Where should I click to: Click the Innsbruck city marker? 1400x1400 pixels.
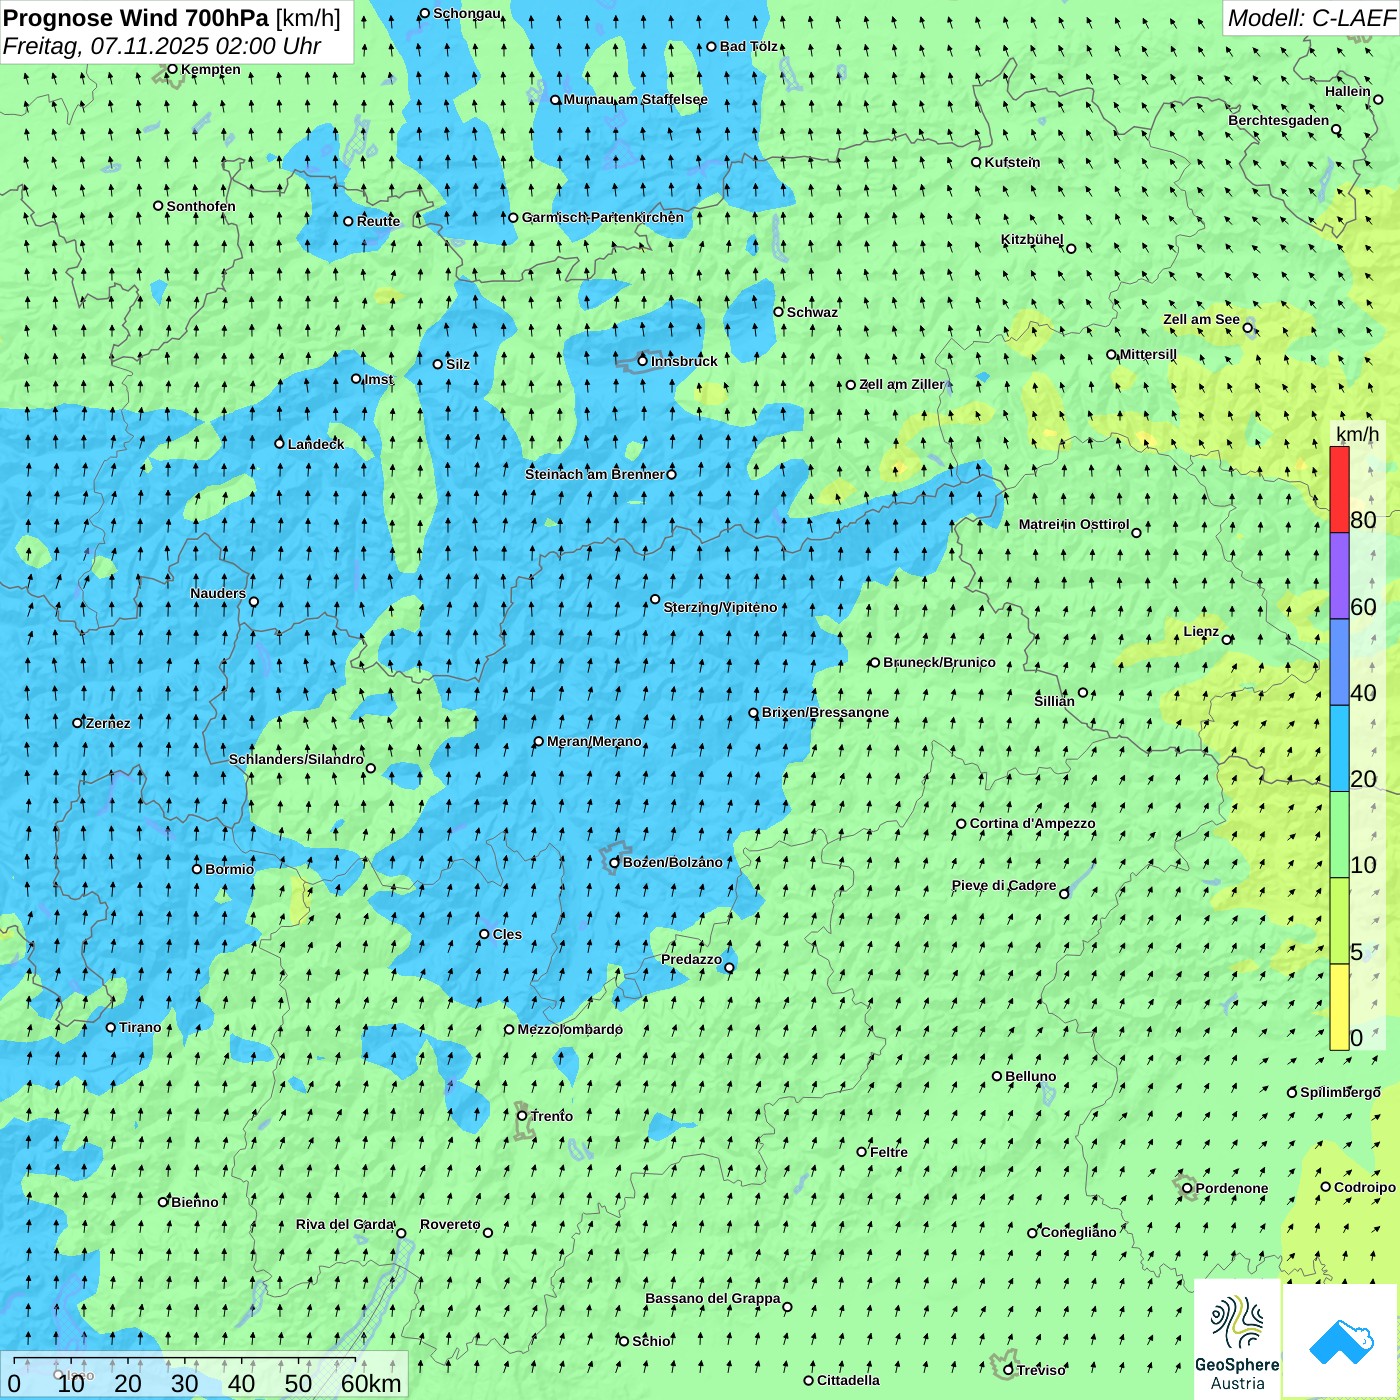point(643,361)
